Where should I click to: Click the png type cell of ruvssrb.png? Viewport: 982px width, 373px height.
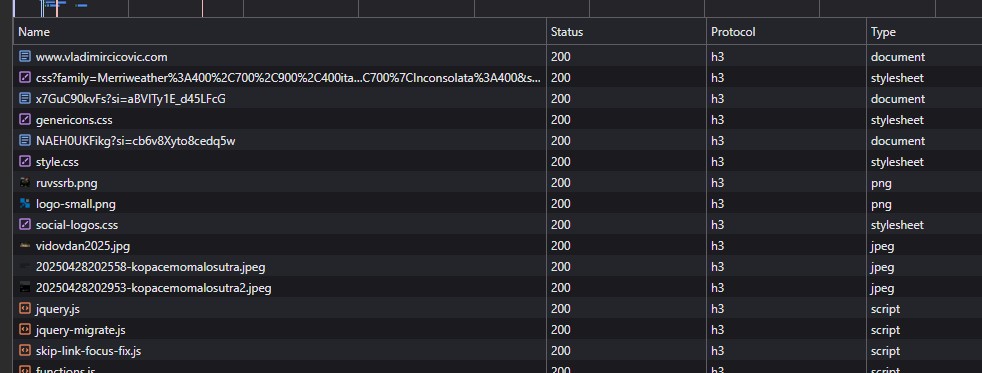881,183
